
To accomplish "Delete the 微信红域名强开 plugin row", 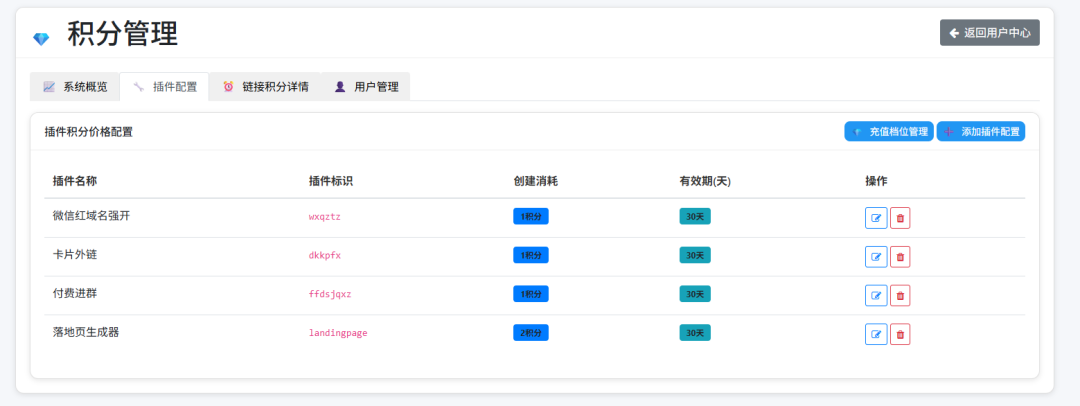I will click(900, 218).
